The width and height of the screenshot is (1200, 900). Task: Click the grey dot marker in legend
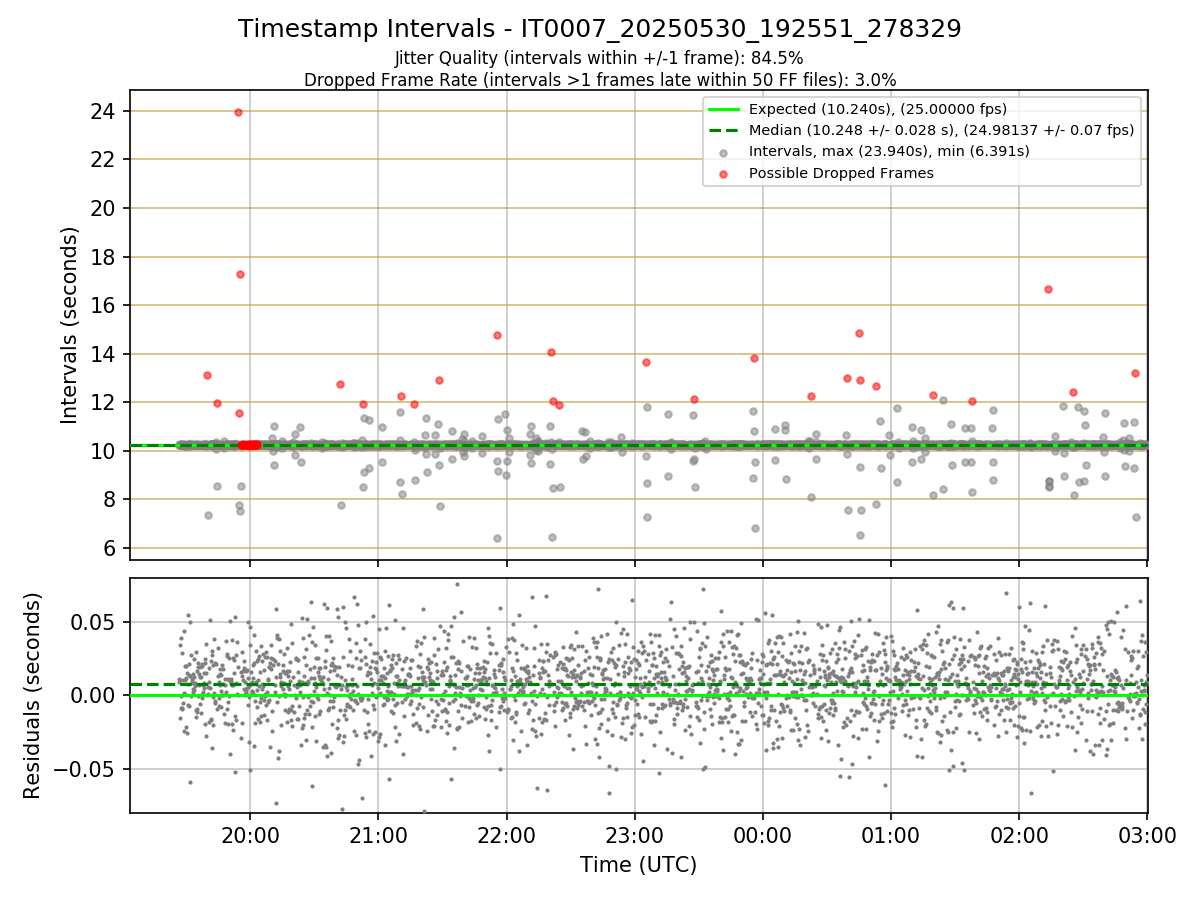725,152
